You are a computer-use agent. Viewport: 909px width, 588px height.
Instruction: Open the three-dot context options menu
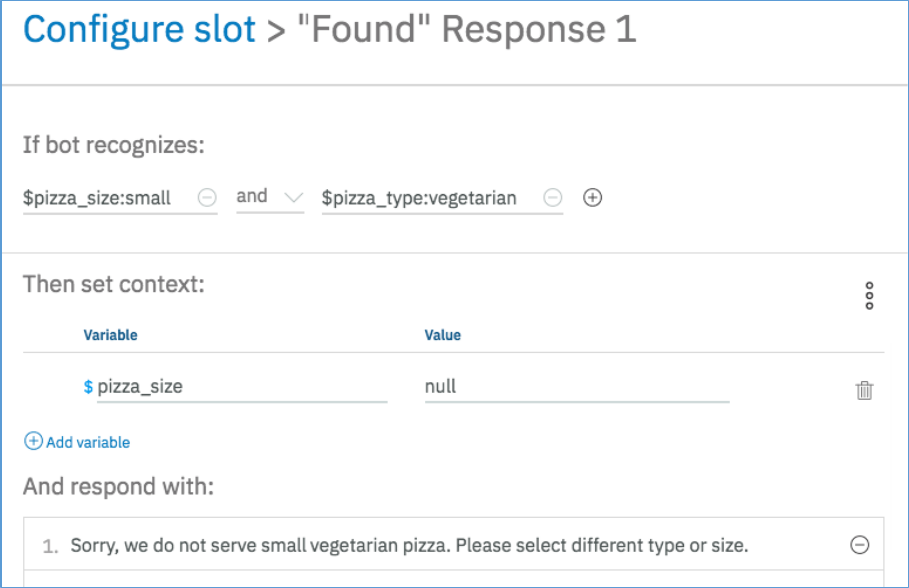[869, 296]
